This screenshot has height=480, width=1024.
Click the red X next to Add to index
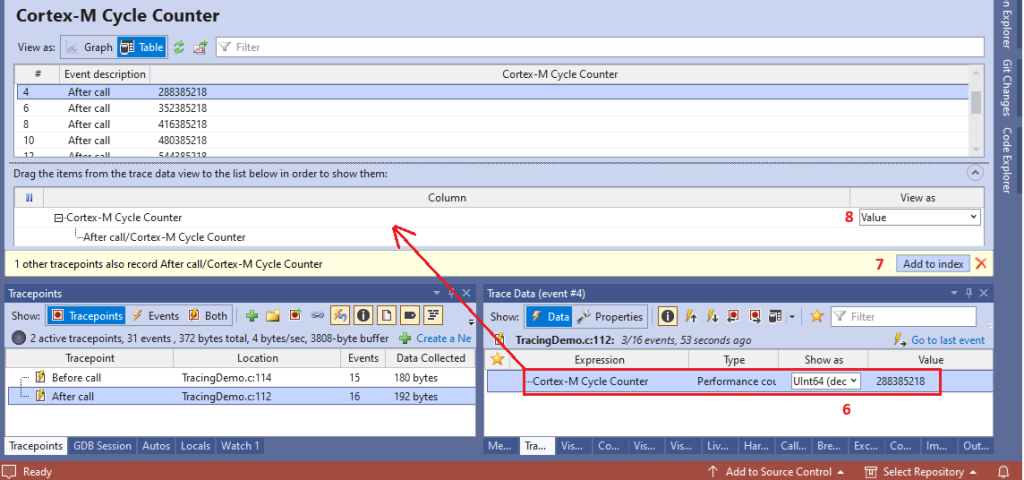[981, 264]
